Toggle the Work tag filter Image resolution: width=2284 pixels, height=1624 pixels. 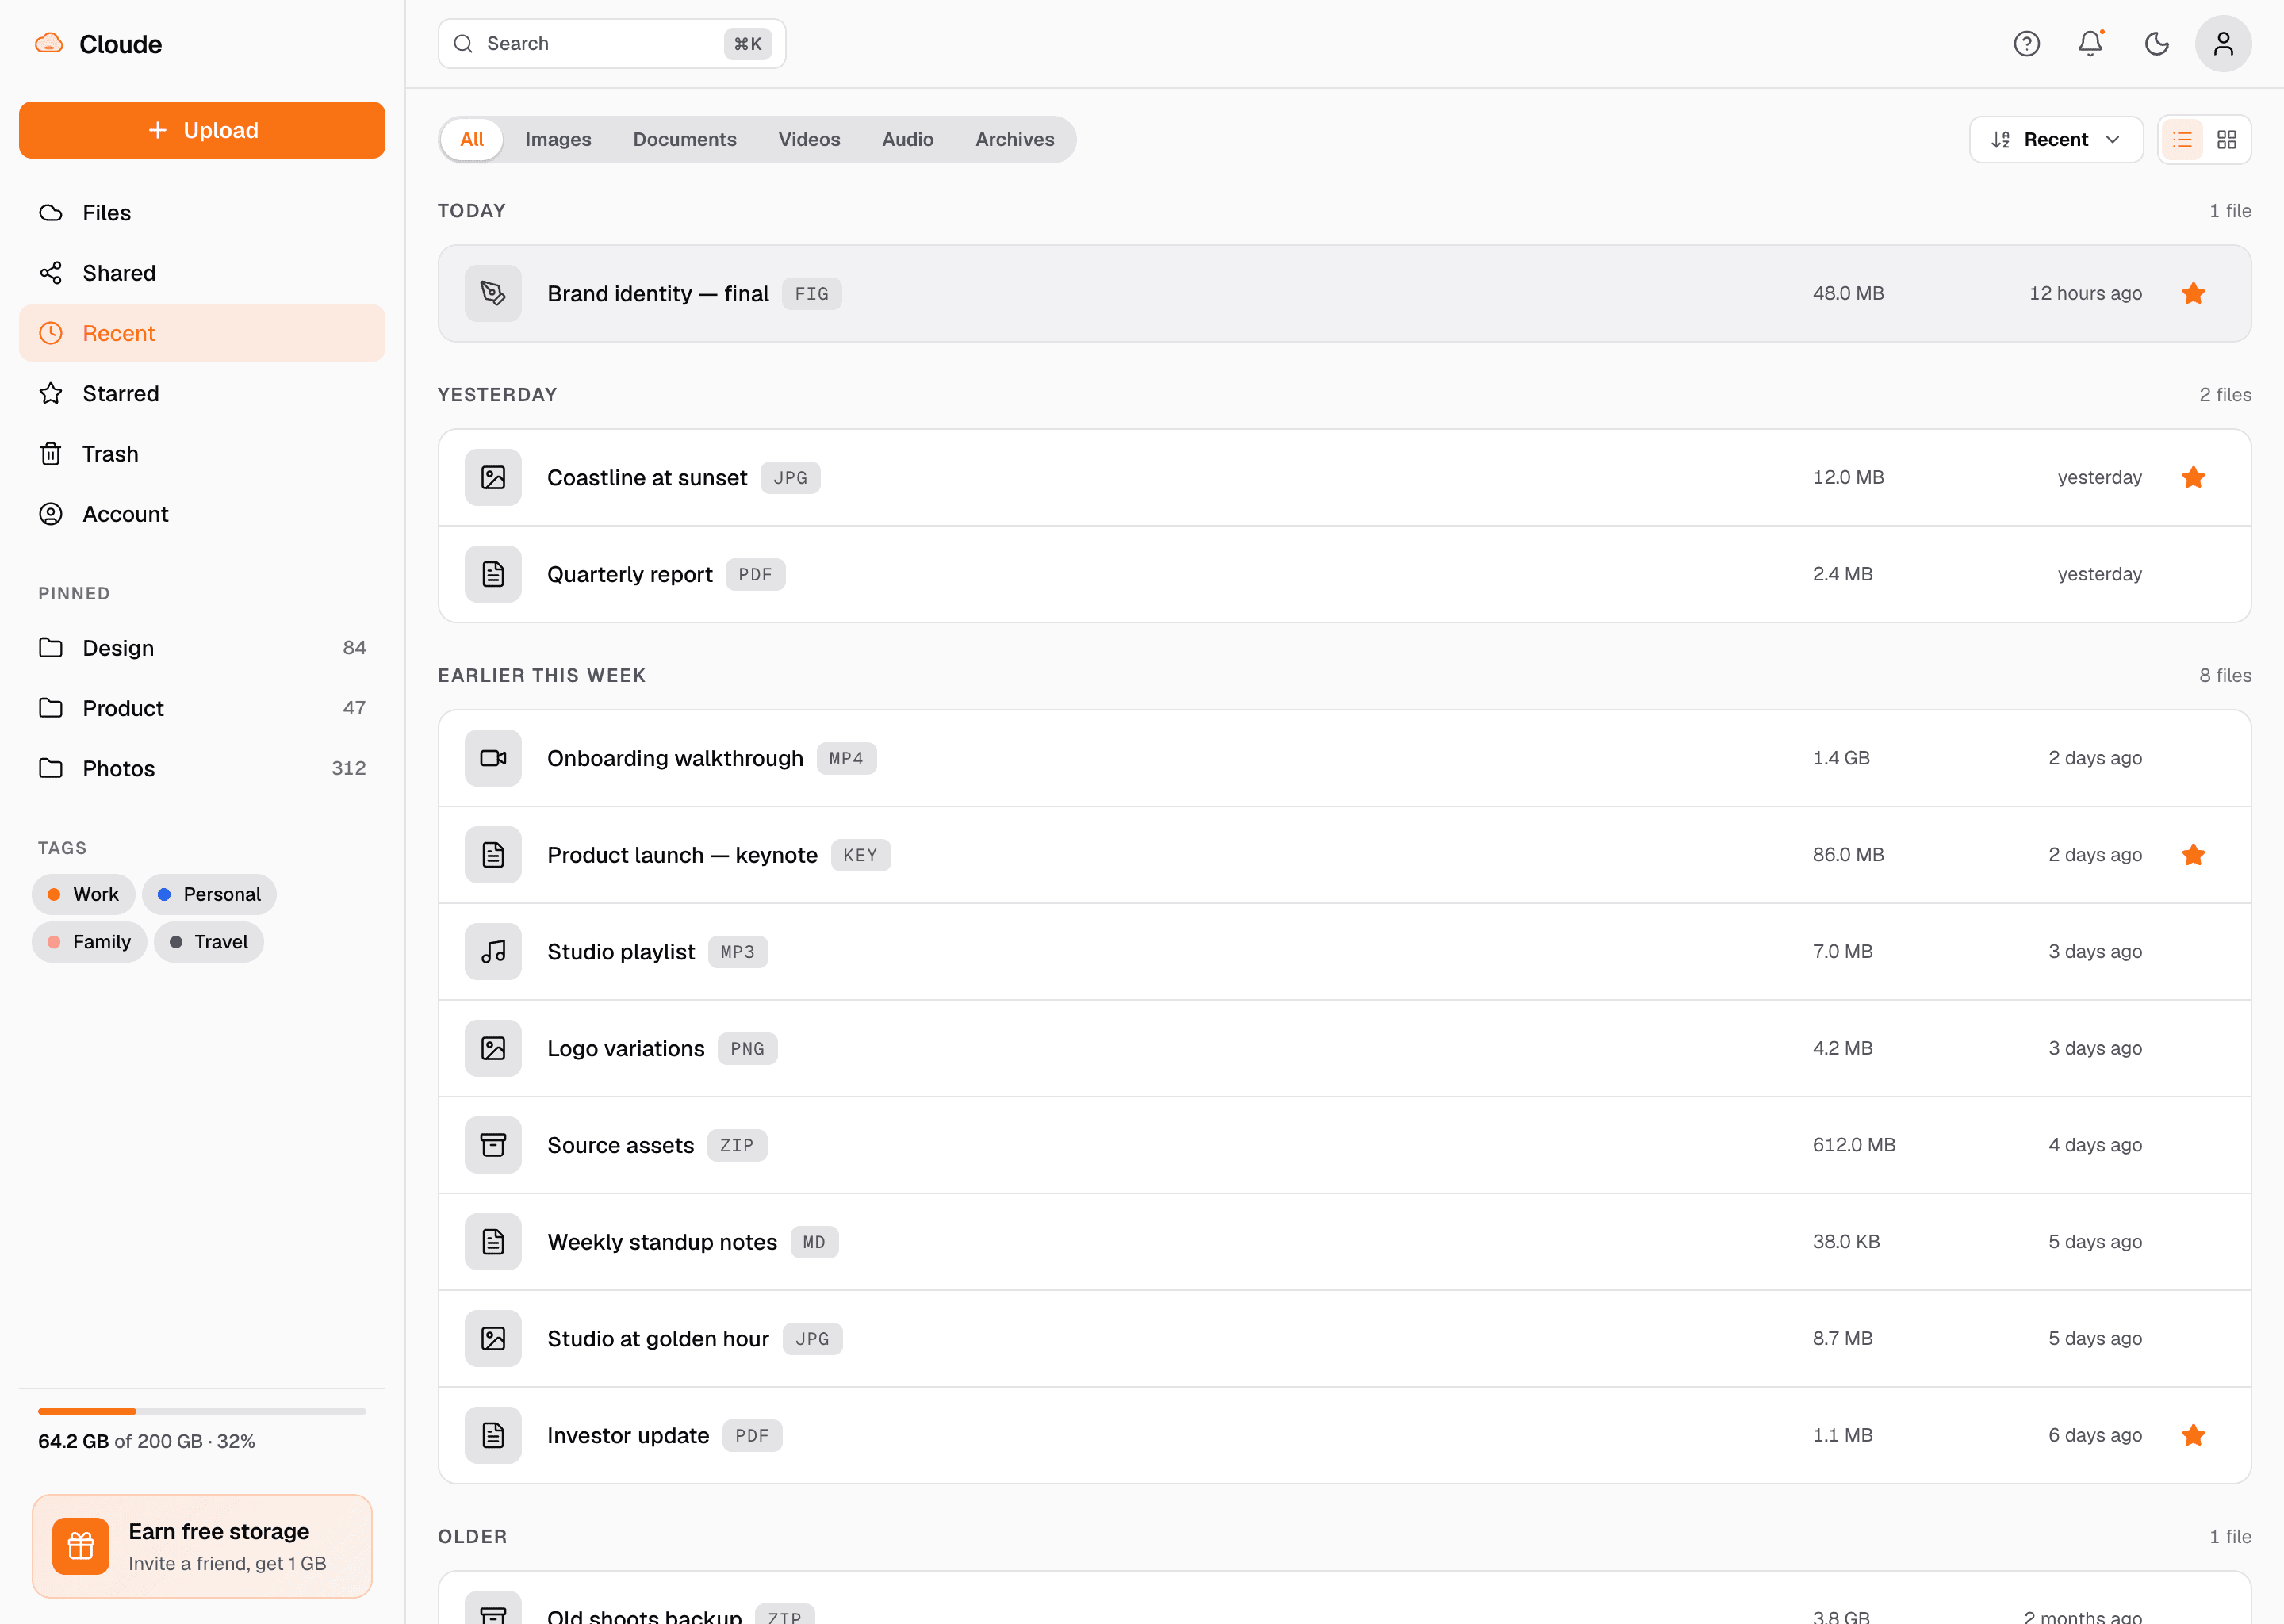83,894
